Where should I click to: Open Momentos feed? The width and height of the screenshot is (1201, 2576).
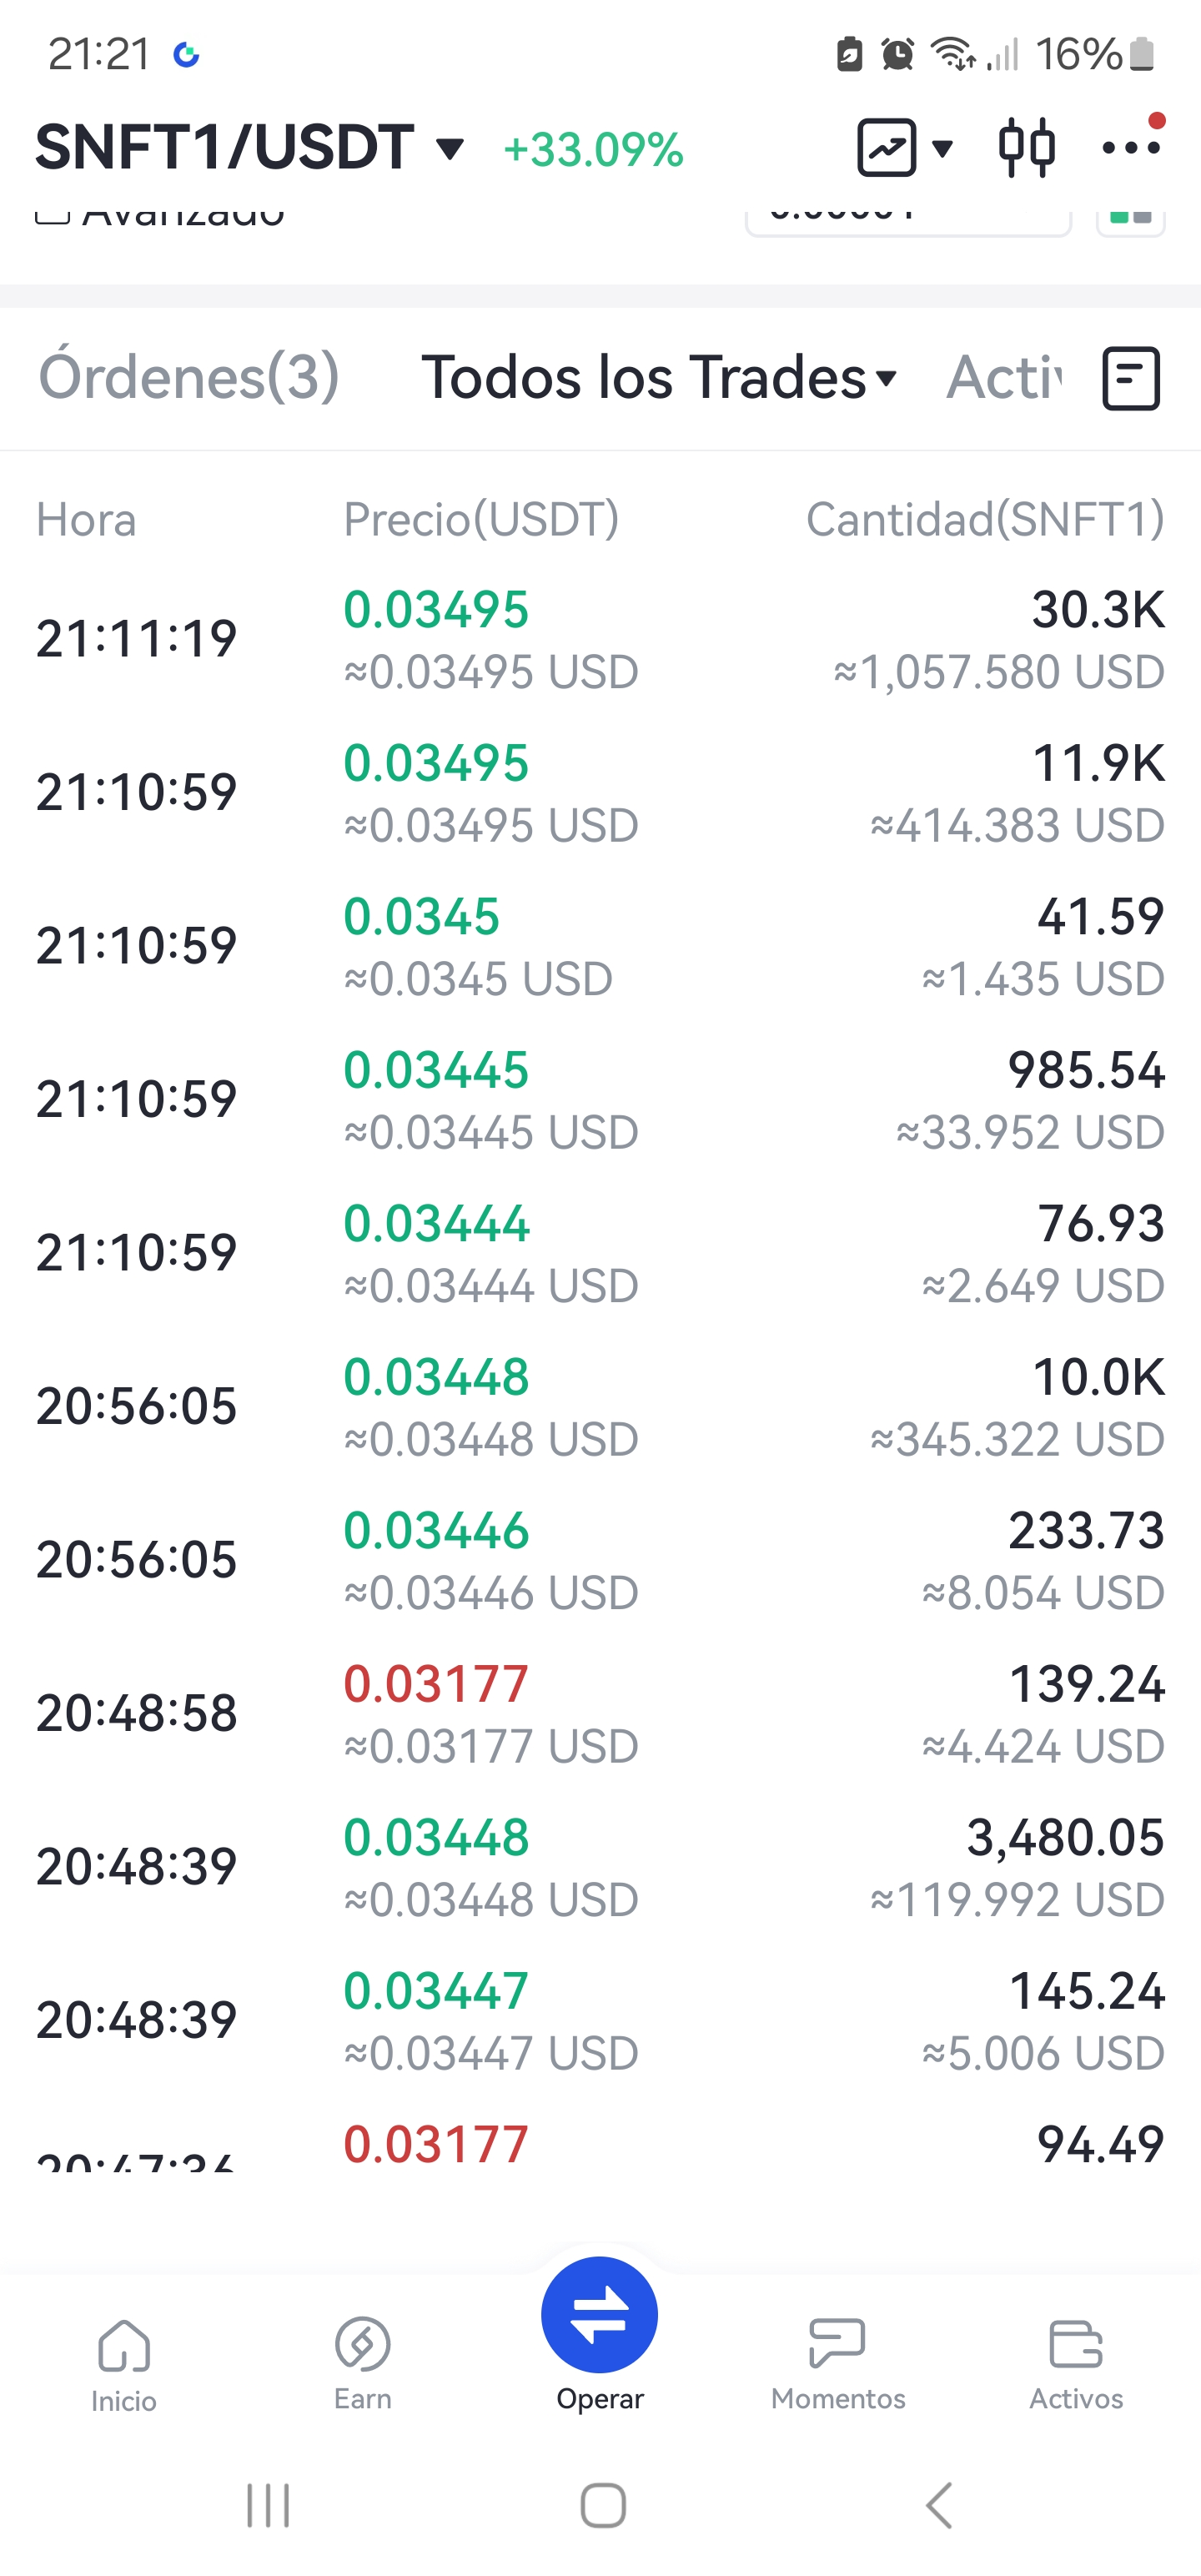pyautogui.click(x=838, y=2363)
